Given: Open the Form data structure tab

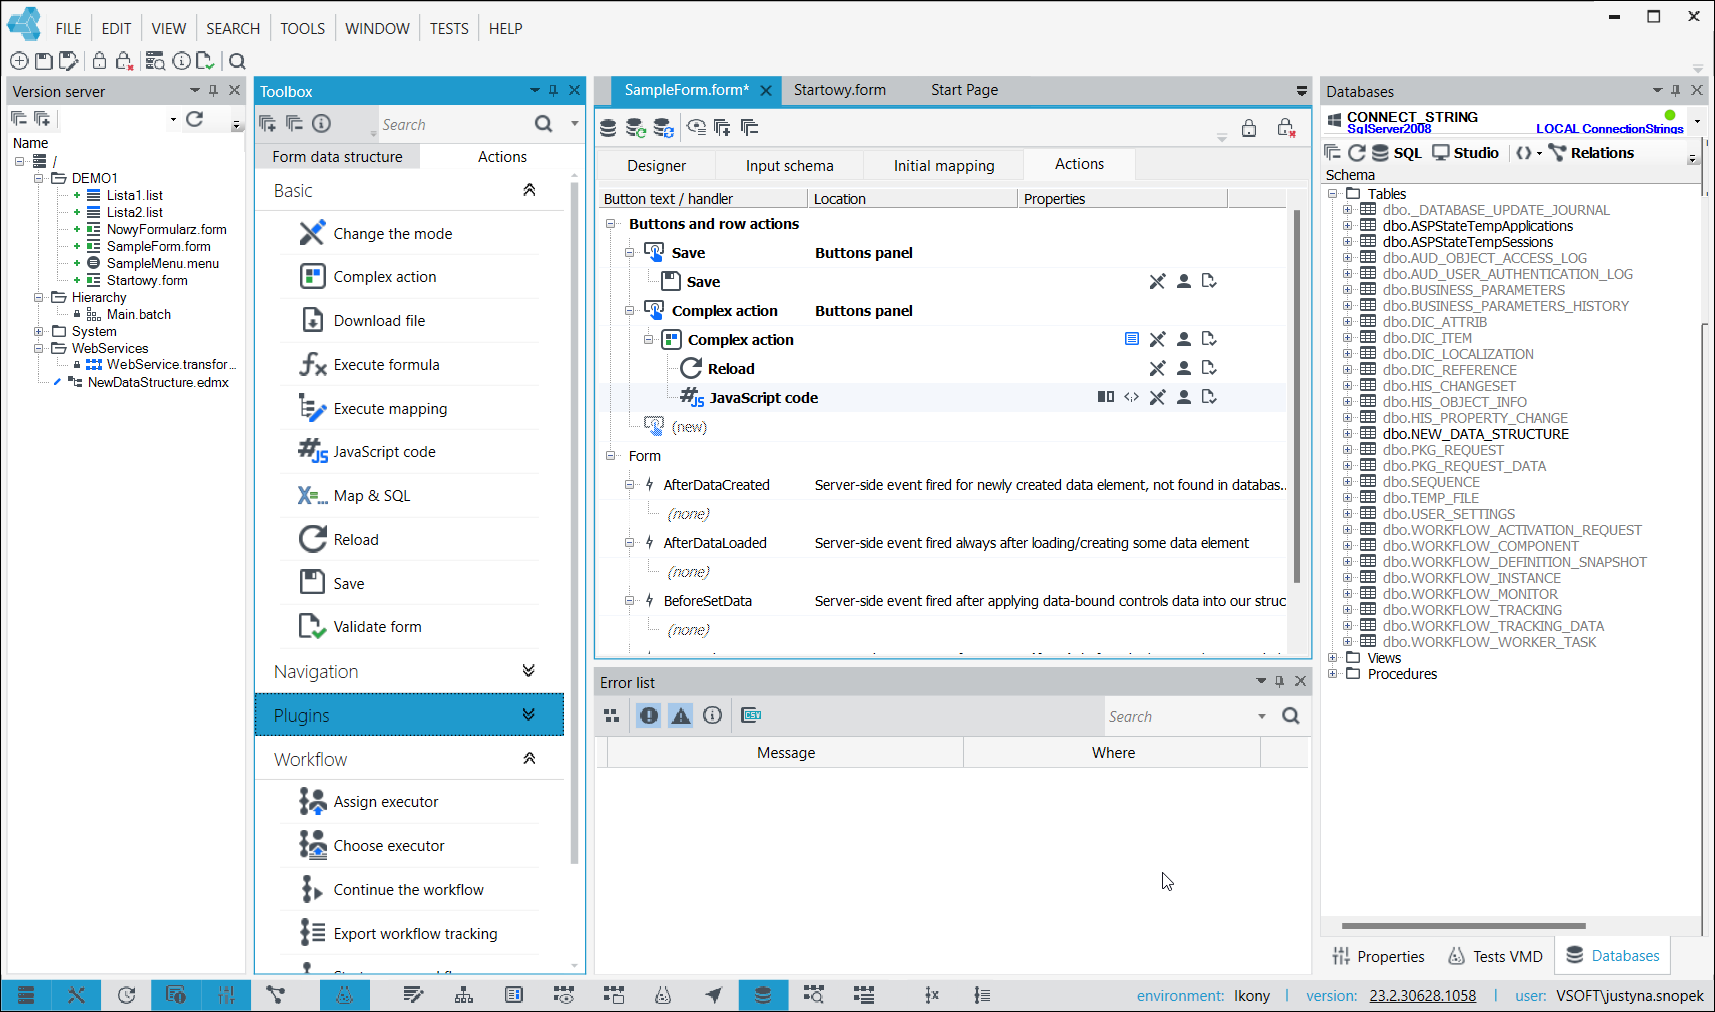Looking at the screenshot, I should click(x=337, y=157).
